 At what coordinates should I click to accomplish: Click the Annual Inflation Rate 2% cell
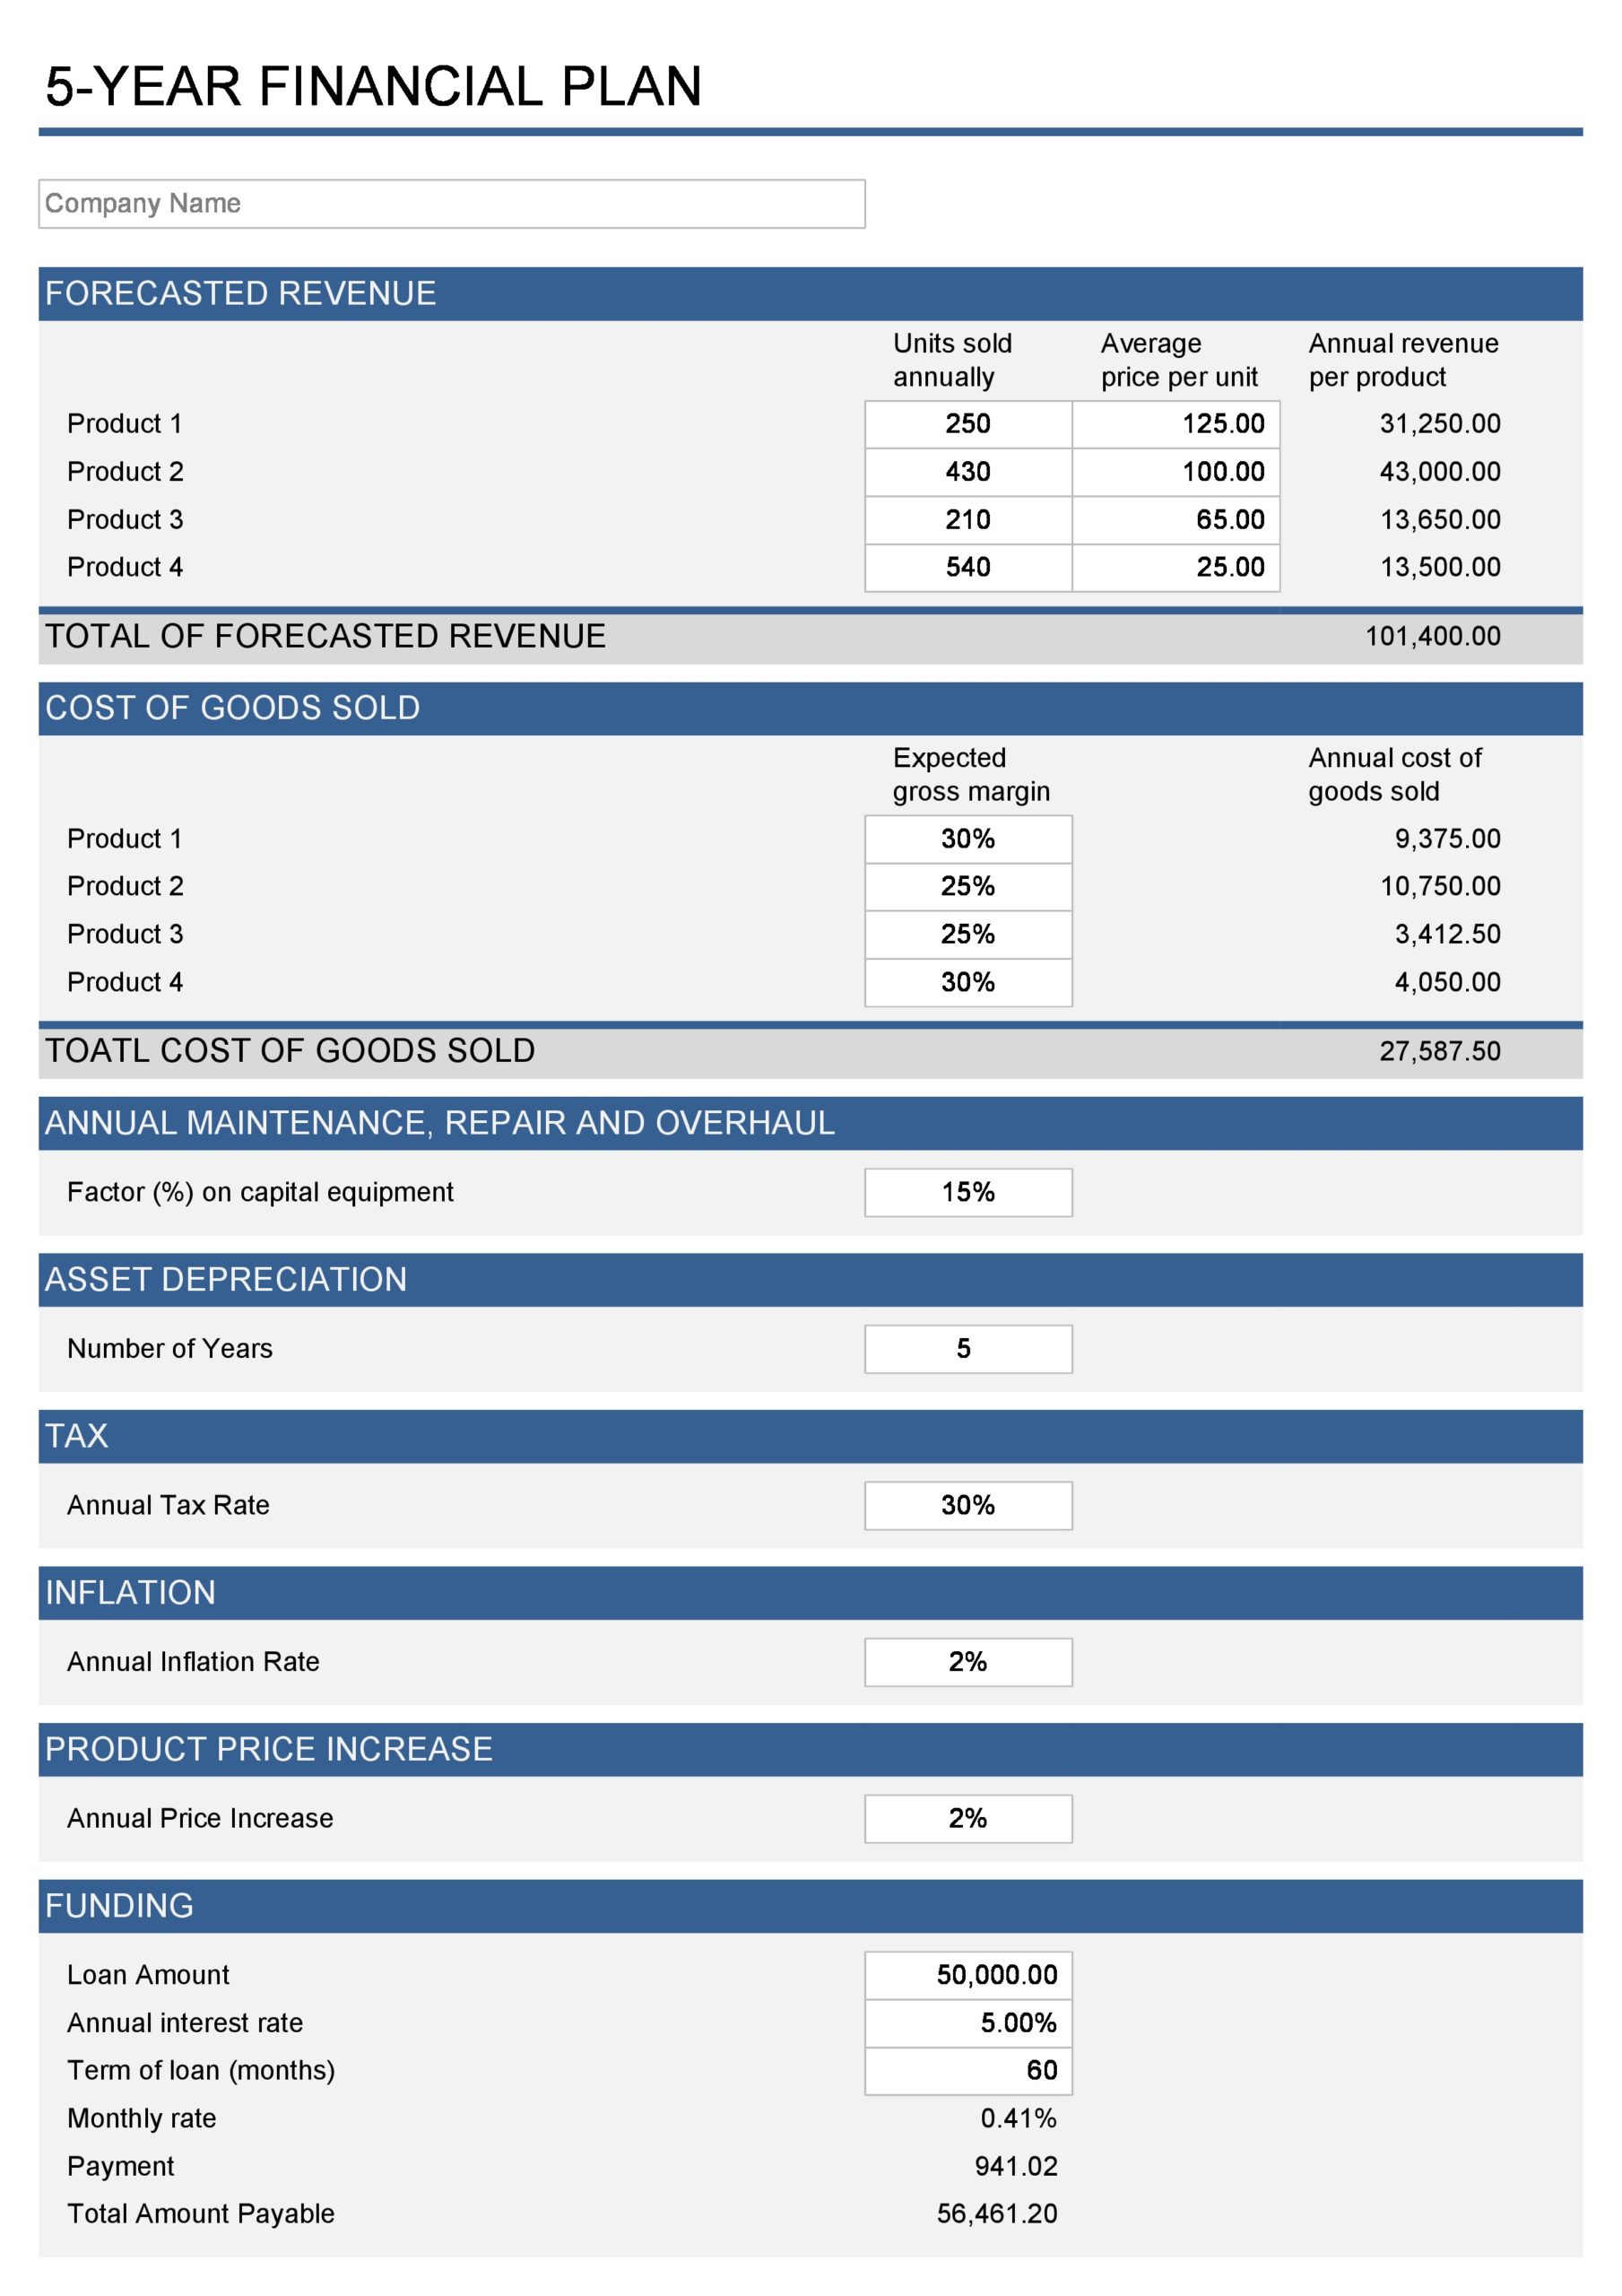pyautogui.click(x=968, y=1662)
